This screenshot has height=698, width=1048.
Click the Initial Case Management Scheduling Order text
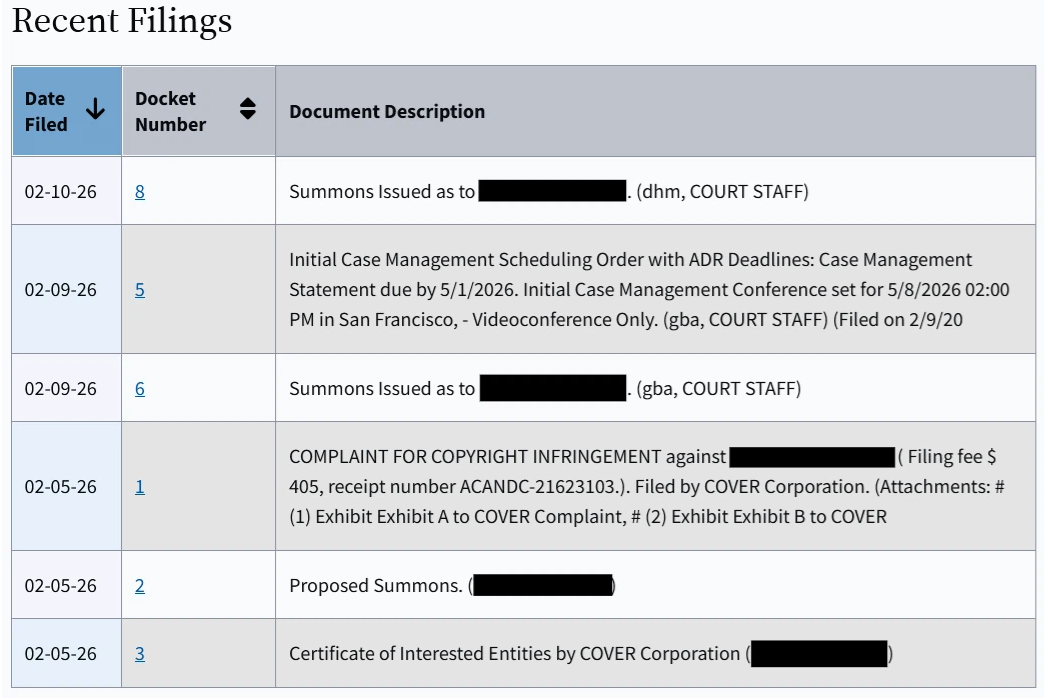pos(630,290)
